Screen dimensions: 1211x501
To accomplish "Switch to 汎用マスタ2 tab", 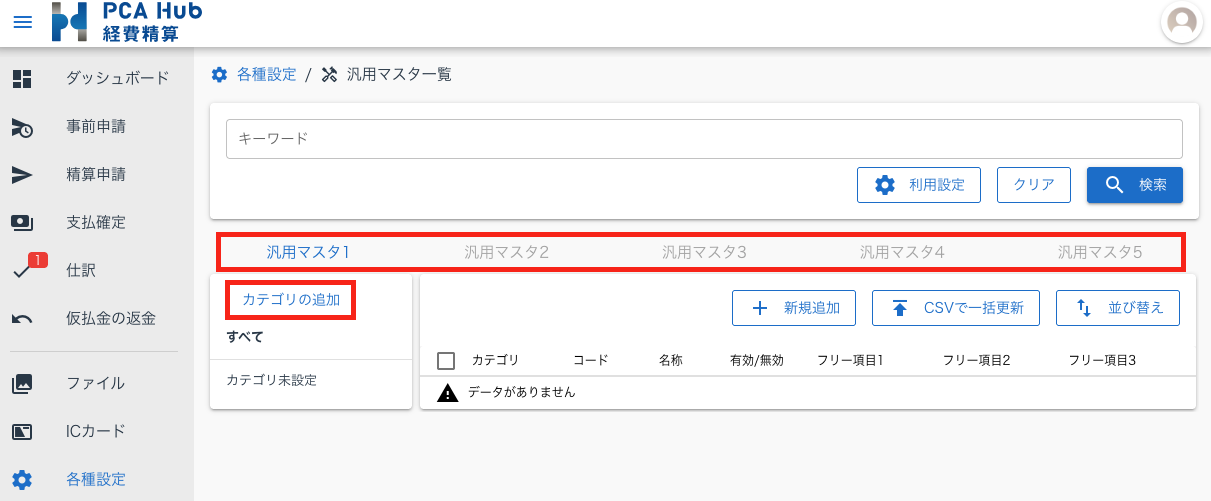I will pyautogui.click(x=506, y=252).
